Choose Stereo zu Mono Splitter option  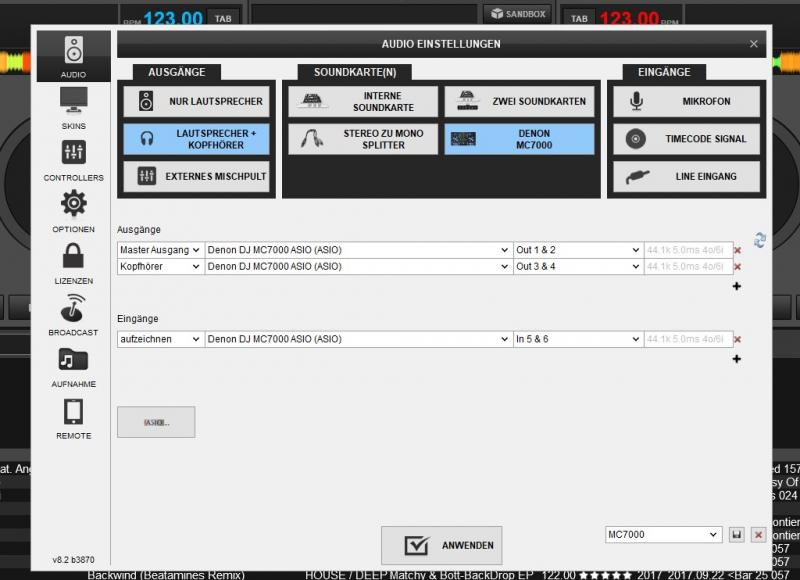[x=363, y=139]
